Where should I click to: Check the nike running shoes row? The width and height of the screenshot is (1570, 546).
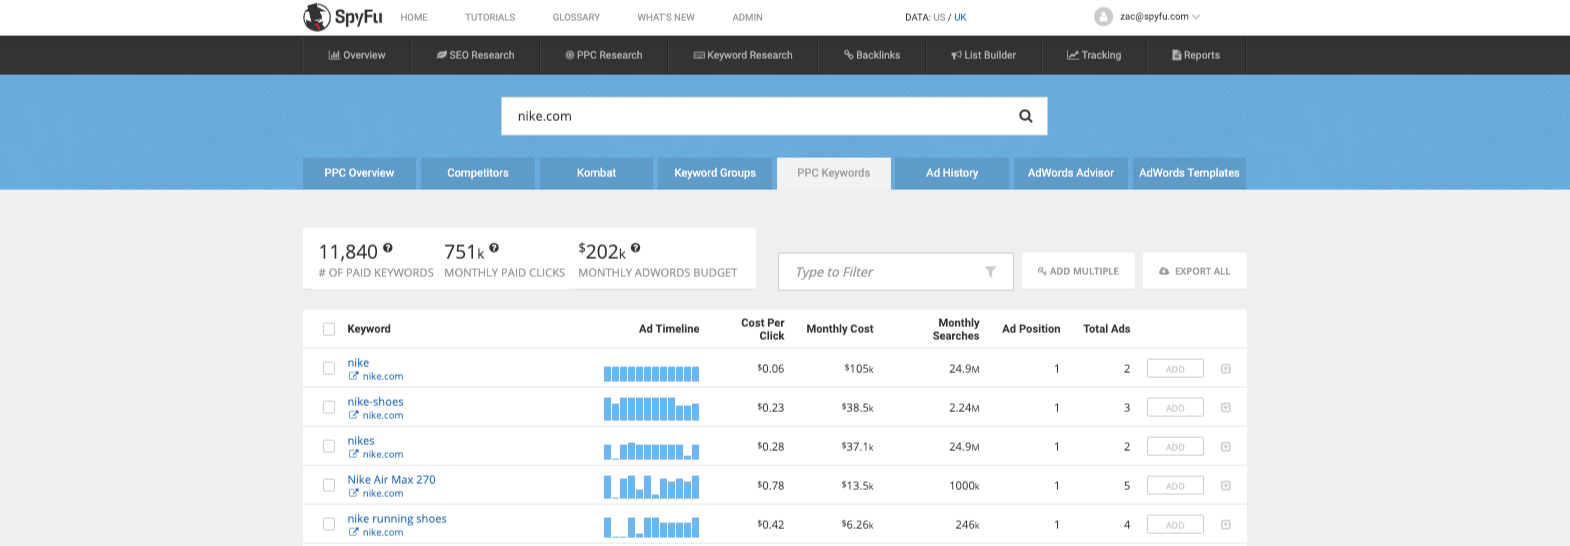(329, 525)
